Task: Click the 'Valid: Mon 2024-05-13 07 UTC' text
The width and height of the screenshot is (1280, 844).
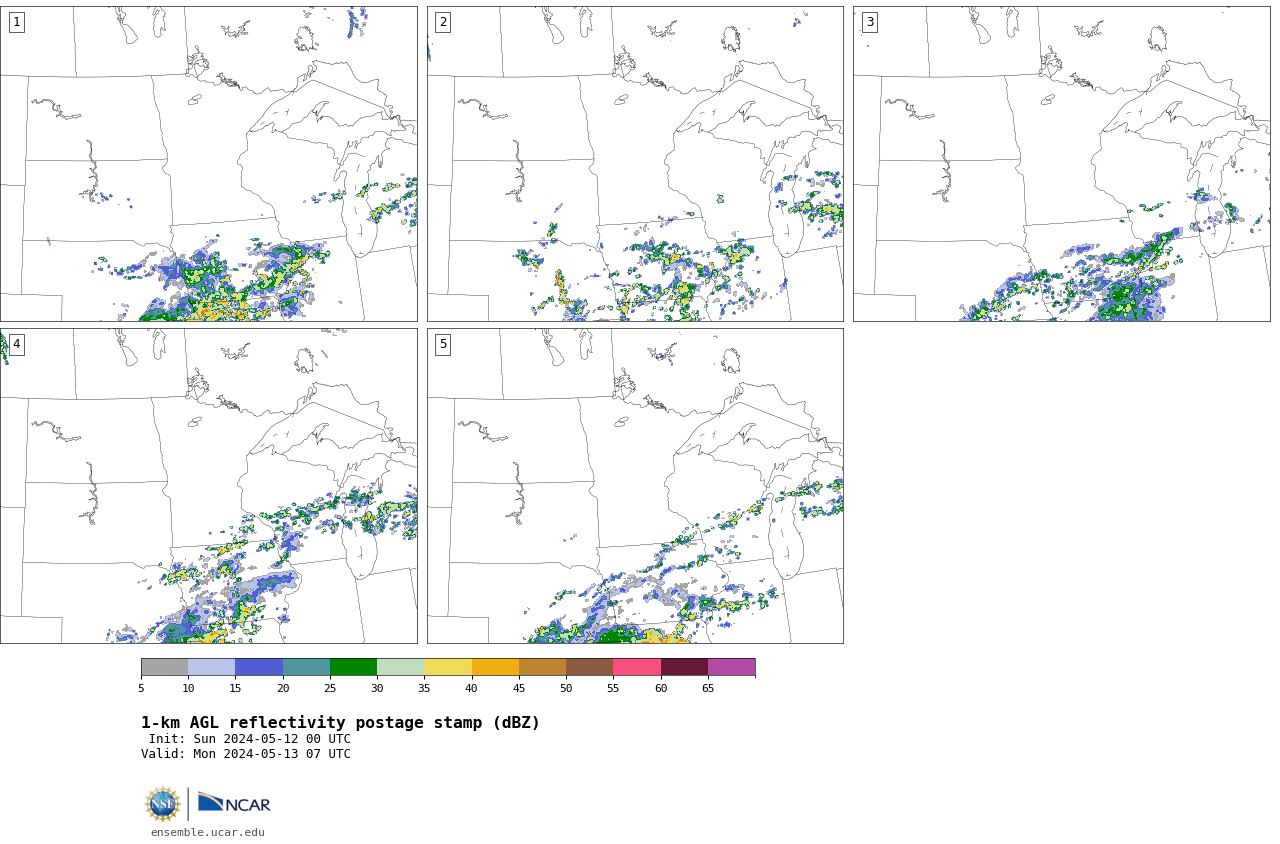Action: tap(246, 754)
